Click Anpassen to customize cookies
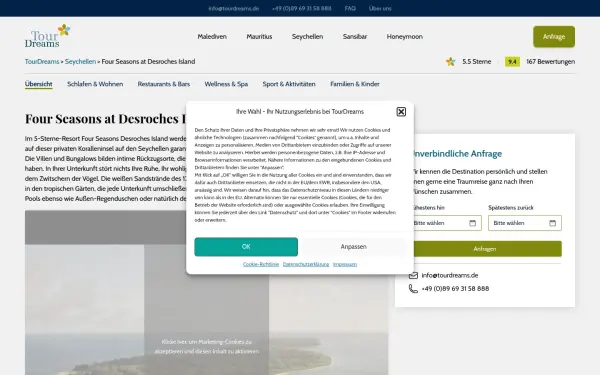Image resolution: width=600 pixels, height=375 pixels. click(x=354, y=247)
